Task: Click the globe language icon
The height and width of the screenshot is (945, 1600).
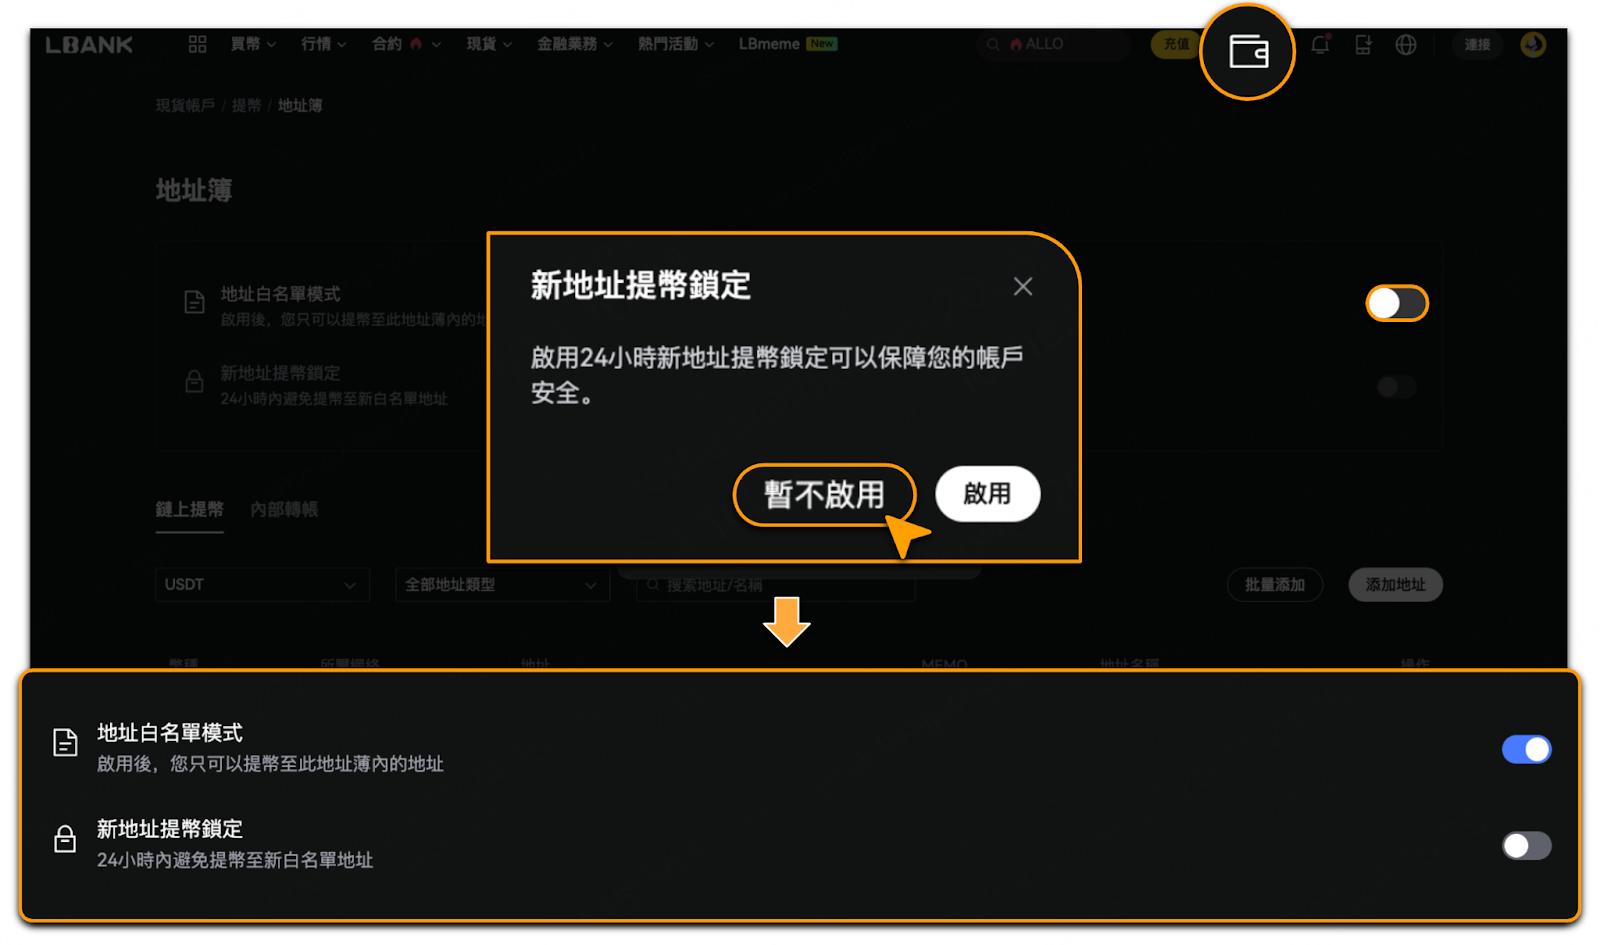Action: tap(1405, 45)
